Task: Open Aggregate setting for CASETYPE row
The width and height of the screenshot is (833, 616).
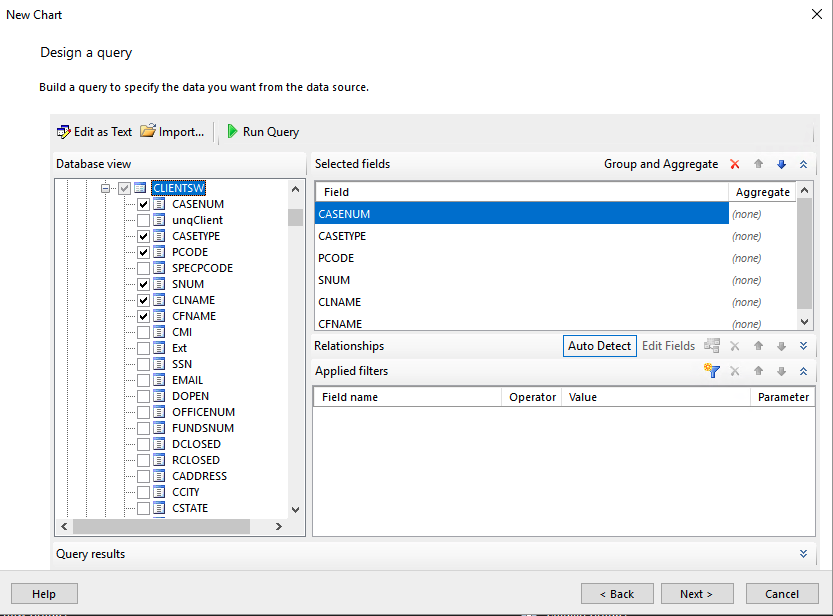Action: pyautogui.click(x=762, y=236)
